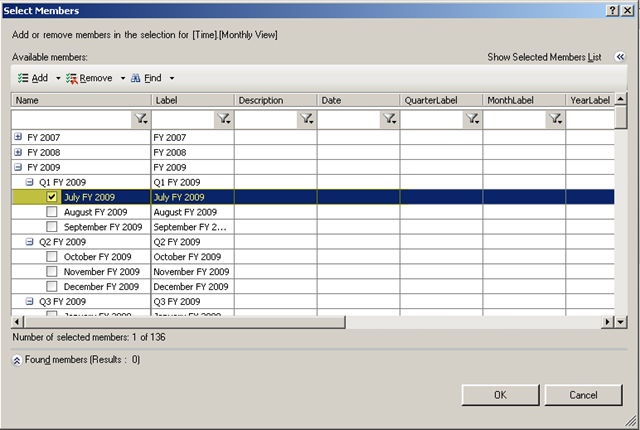Click the 'Q1 FY 2009' label cell
The width and height of the screenshot is (640, 430).
tap(193, 182)
